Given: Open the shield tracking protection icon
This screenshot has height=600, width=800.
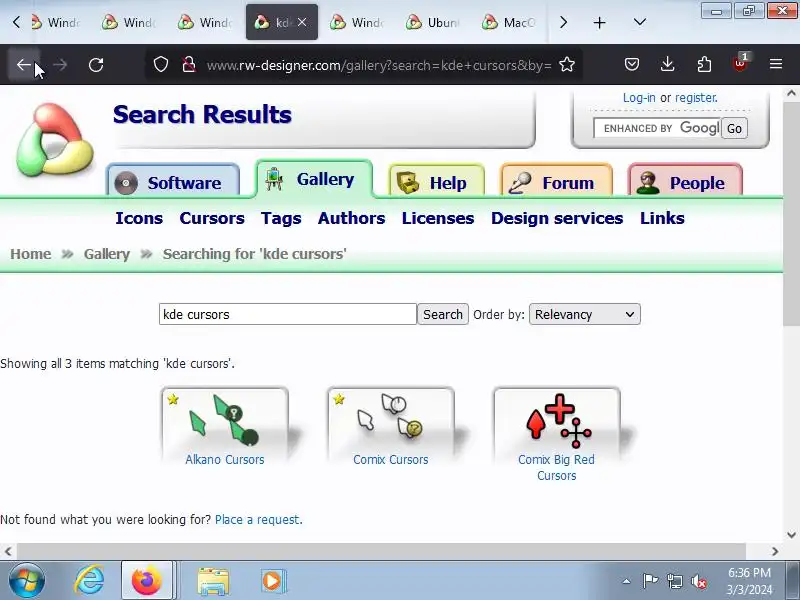Looking at the screenshot, I should click(x=161, y=64).
